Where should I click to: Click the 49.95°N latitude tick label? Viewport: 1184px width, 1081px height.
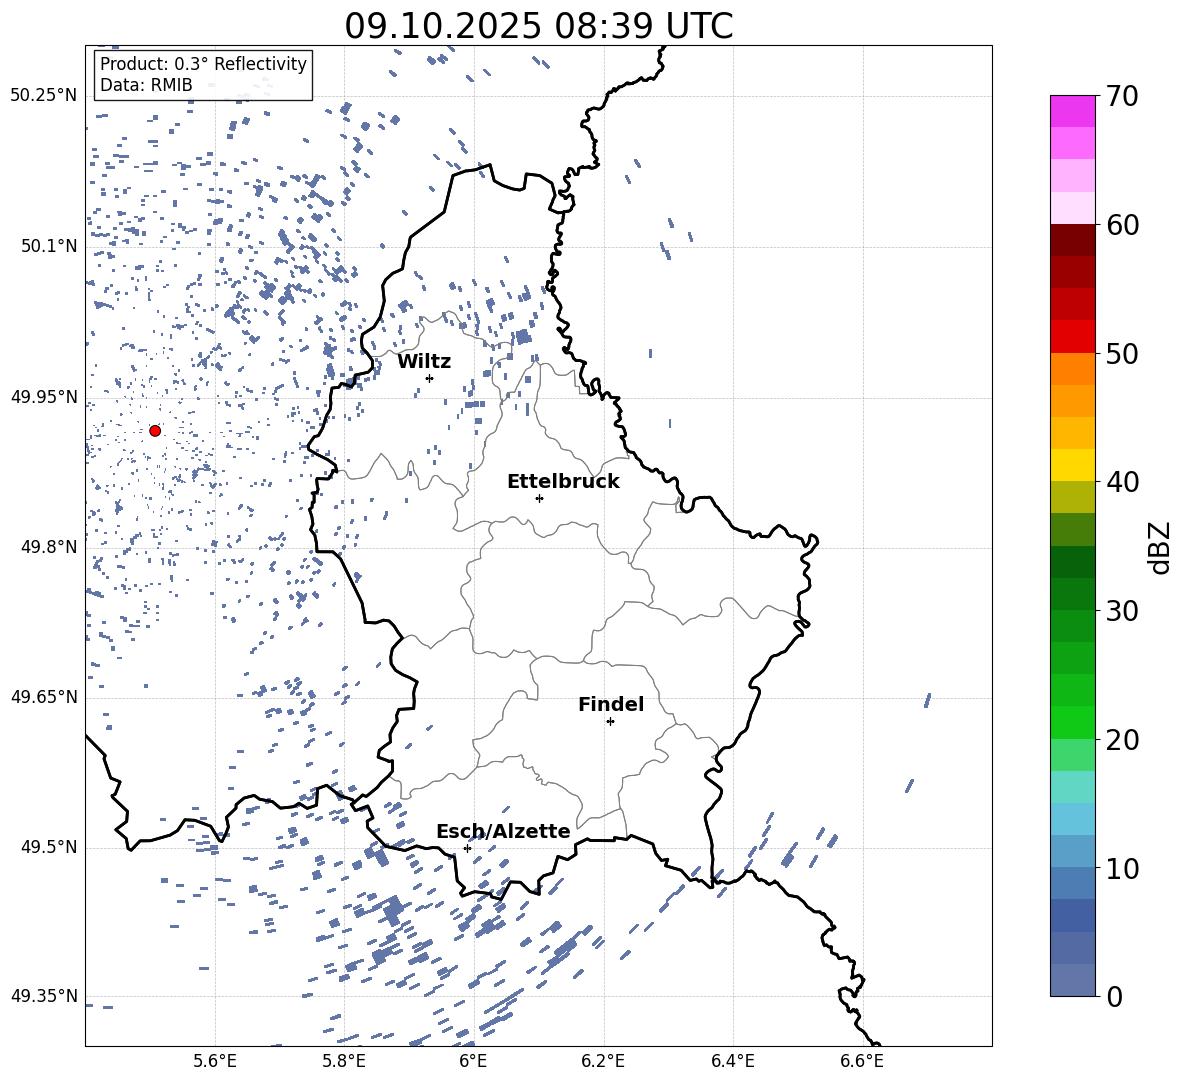pyautogui.click(x=44, y=396)
